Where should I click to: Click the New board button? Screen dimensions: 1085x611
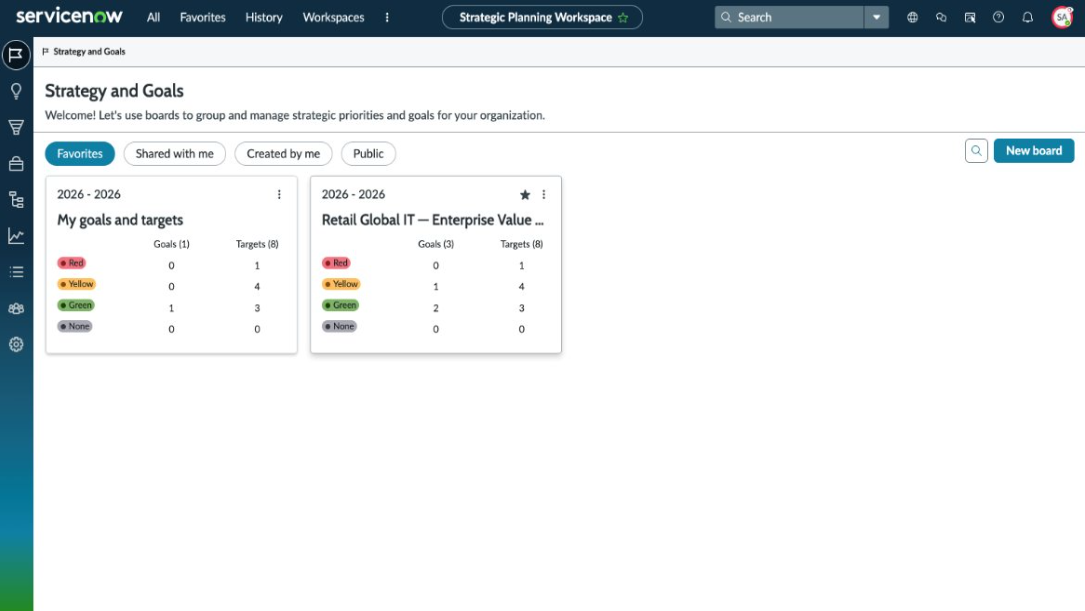(1033, 151)
